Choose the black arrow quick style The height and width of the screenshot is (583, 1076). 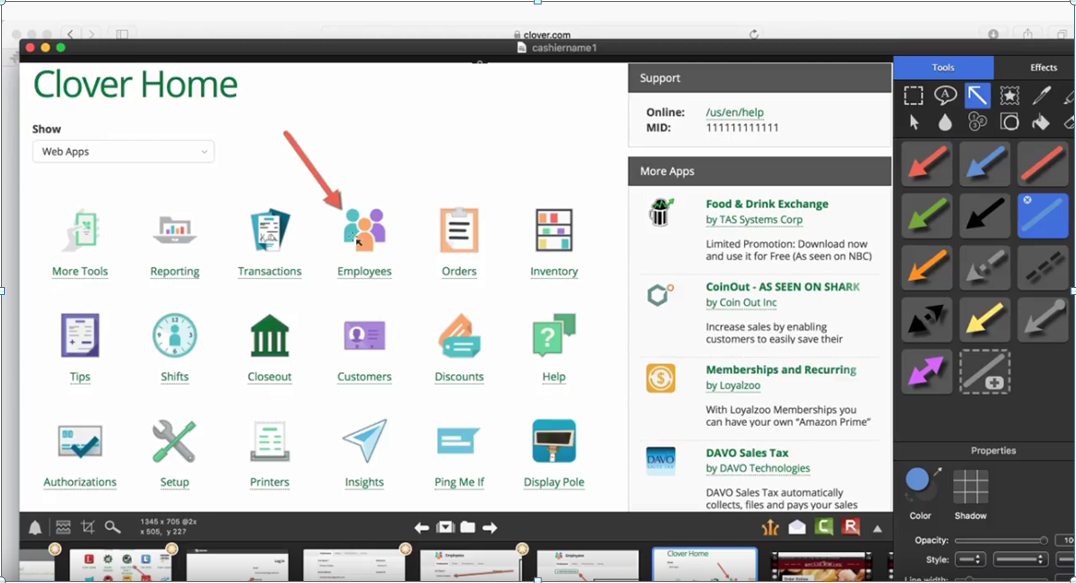click(985, 215)
